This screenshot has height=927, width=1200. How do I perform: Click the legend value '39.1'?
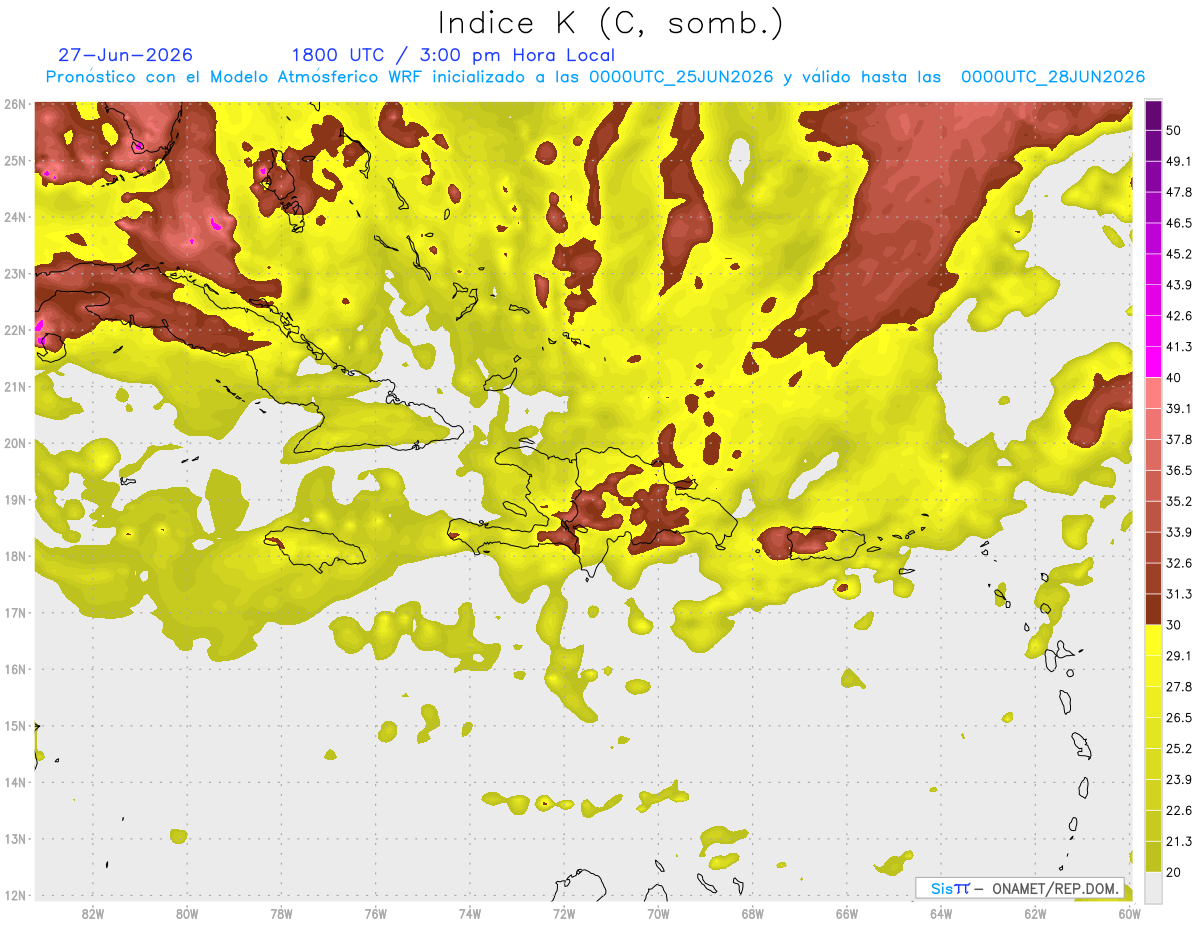[1179, 408]
